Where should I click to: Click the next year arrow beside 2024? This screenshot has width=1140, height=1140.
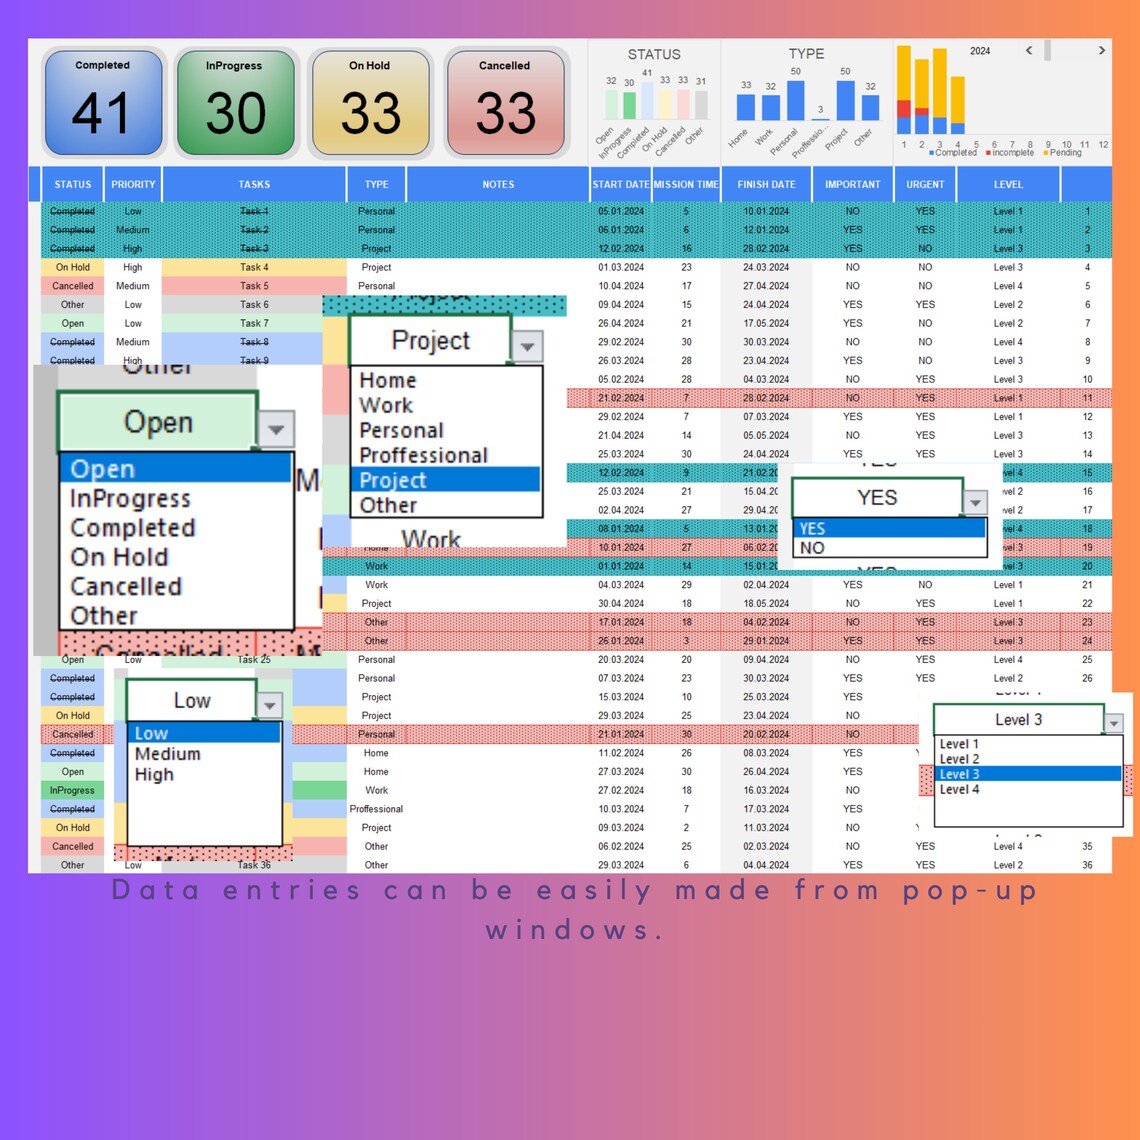[x=1101, y=50]
